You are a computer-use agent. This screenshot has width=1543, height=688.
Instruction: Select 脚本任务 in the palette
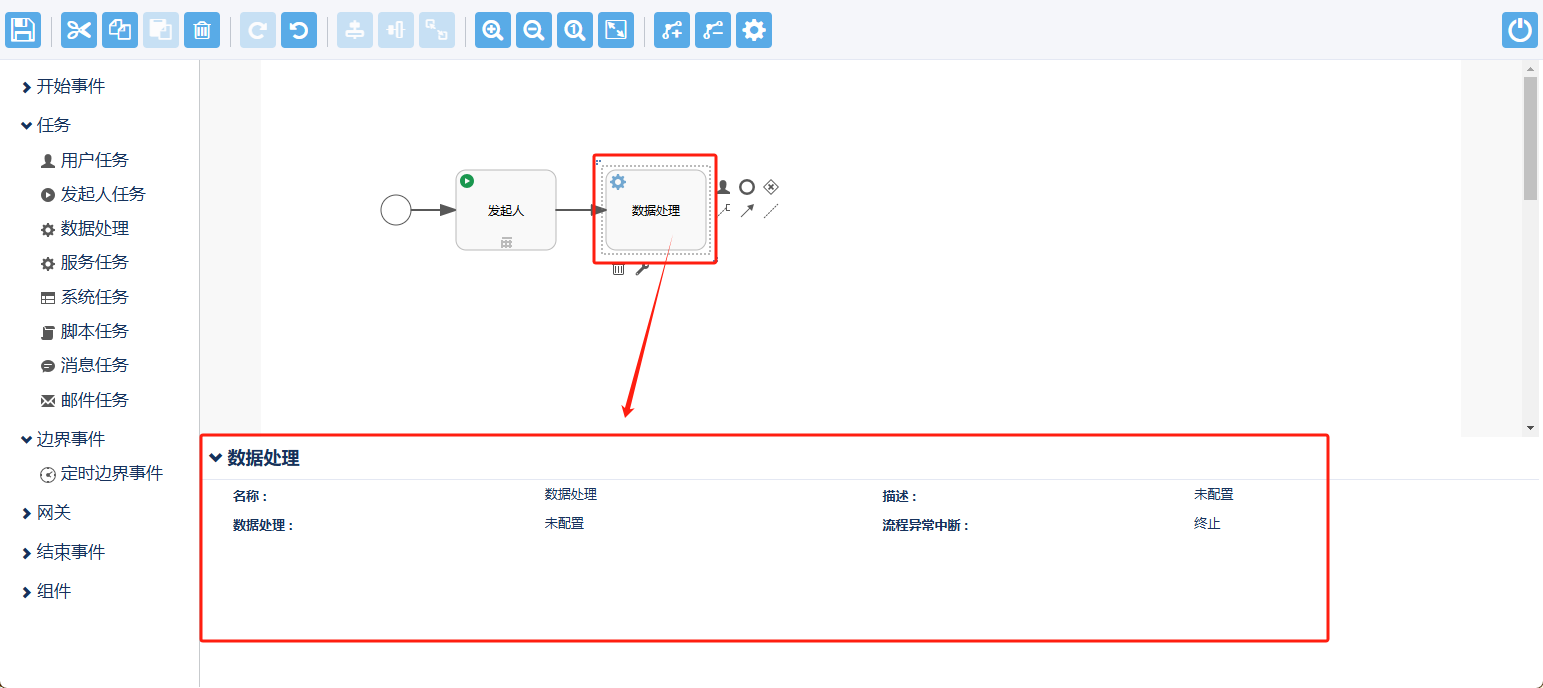click(94, 331)
